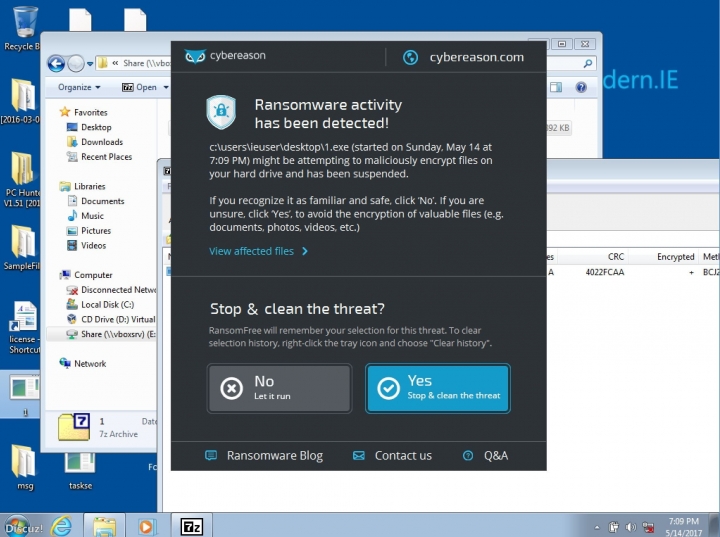The image size is (720, 537).
Task: Click Yes to stop and clean the threat
Action: [438, 388]
